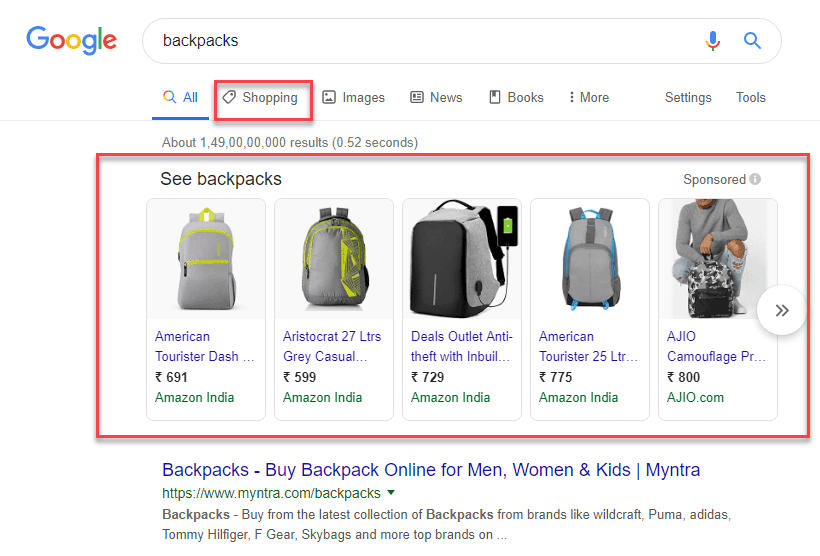Click the voice search microphone icon

click(712, 40)
